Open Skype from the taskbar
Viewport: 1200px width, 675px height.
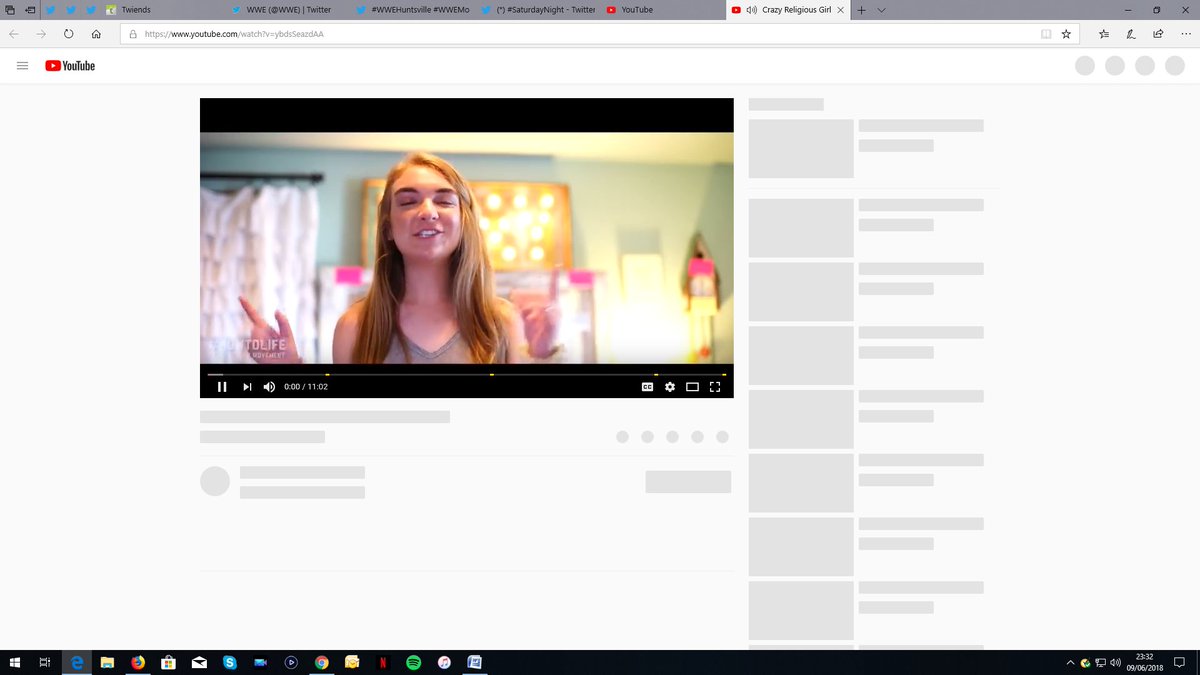tap(230, 662)
